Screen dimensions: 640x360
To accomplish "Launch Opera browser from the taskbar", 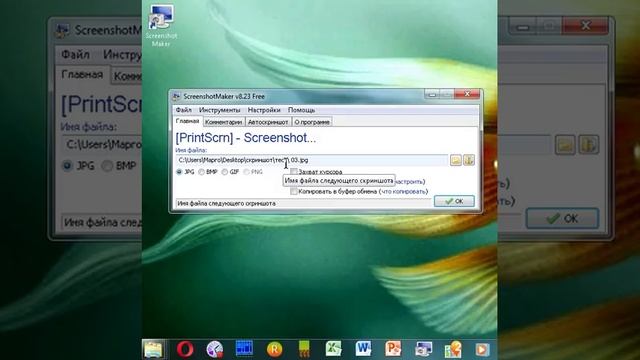I will point(185,349).
